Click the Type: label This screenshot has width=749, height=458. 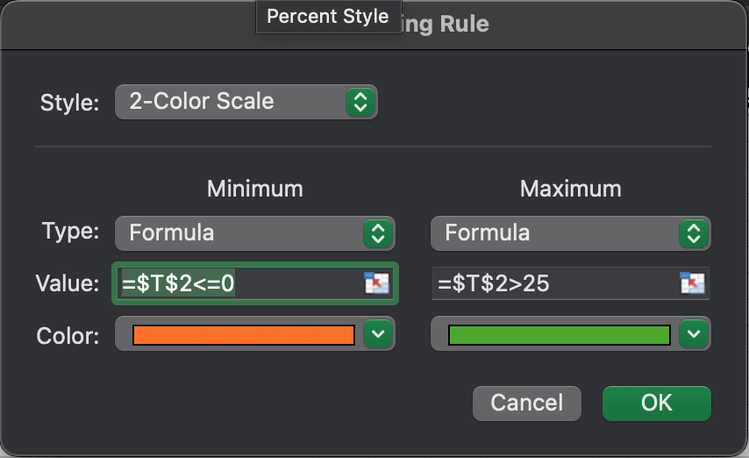70,232
